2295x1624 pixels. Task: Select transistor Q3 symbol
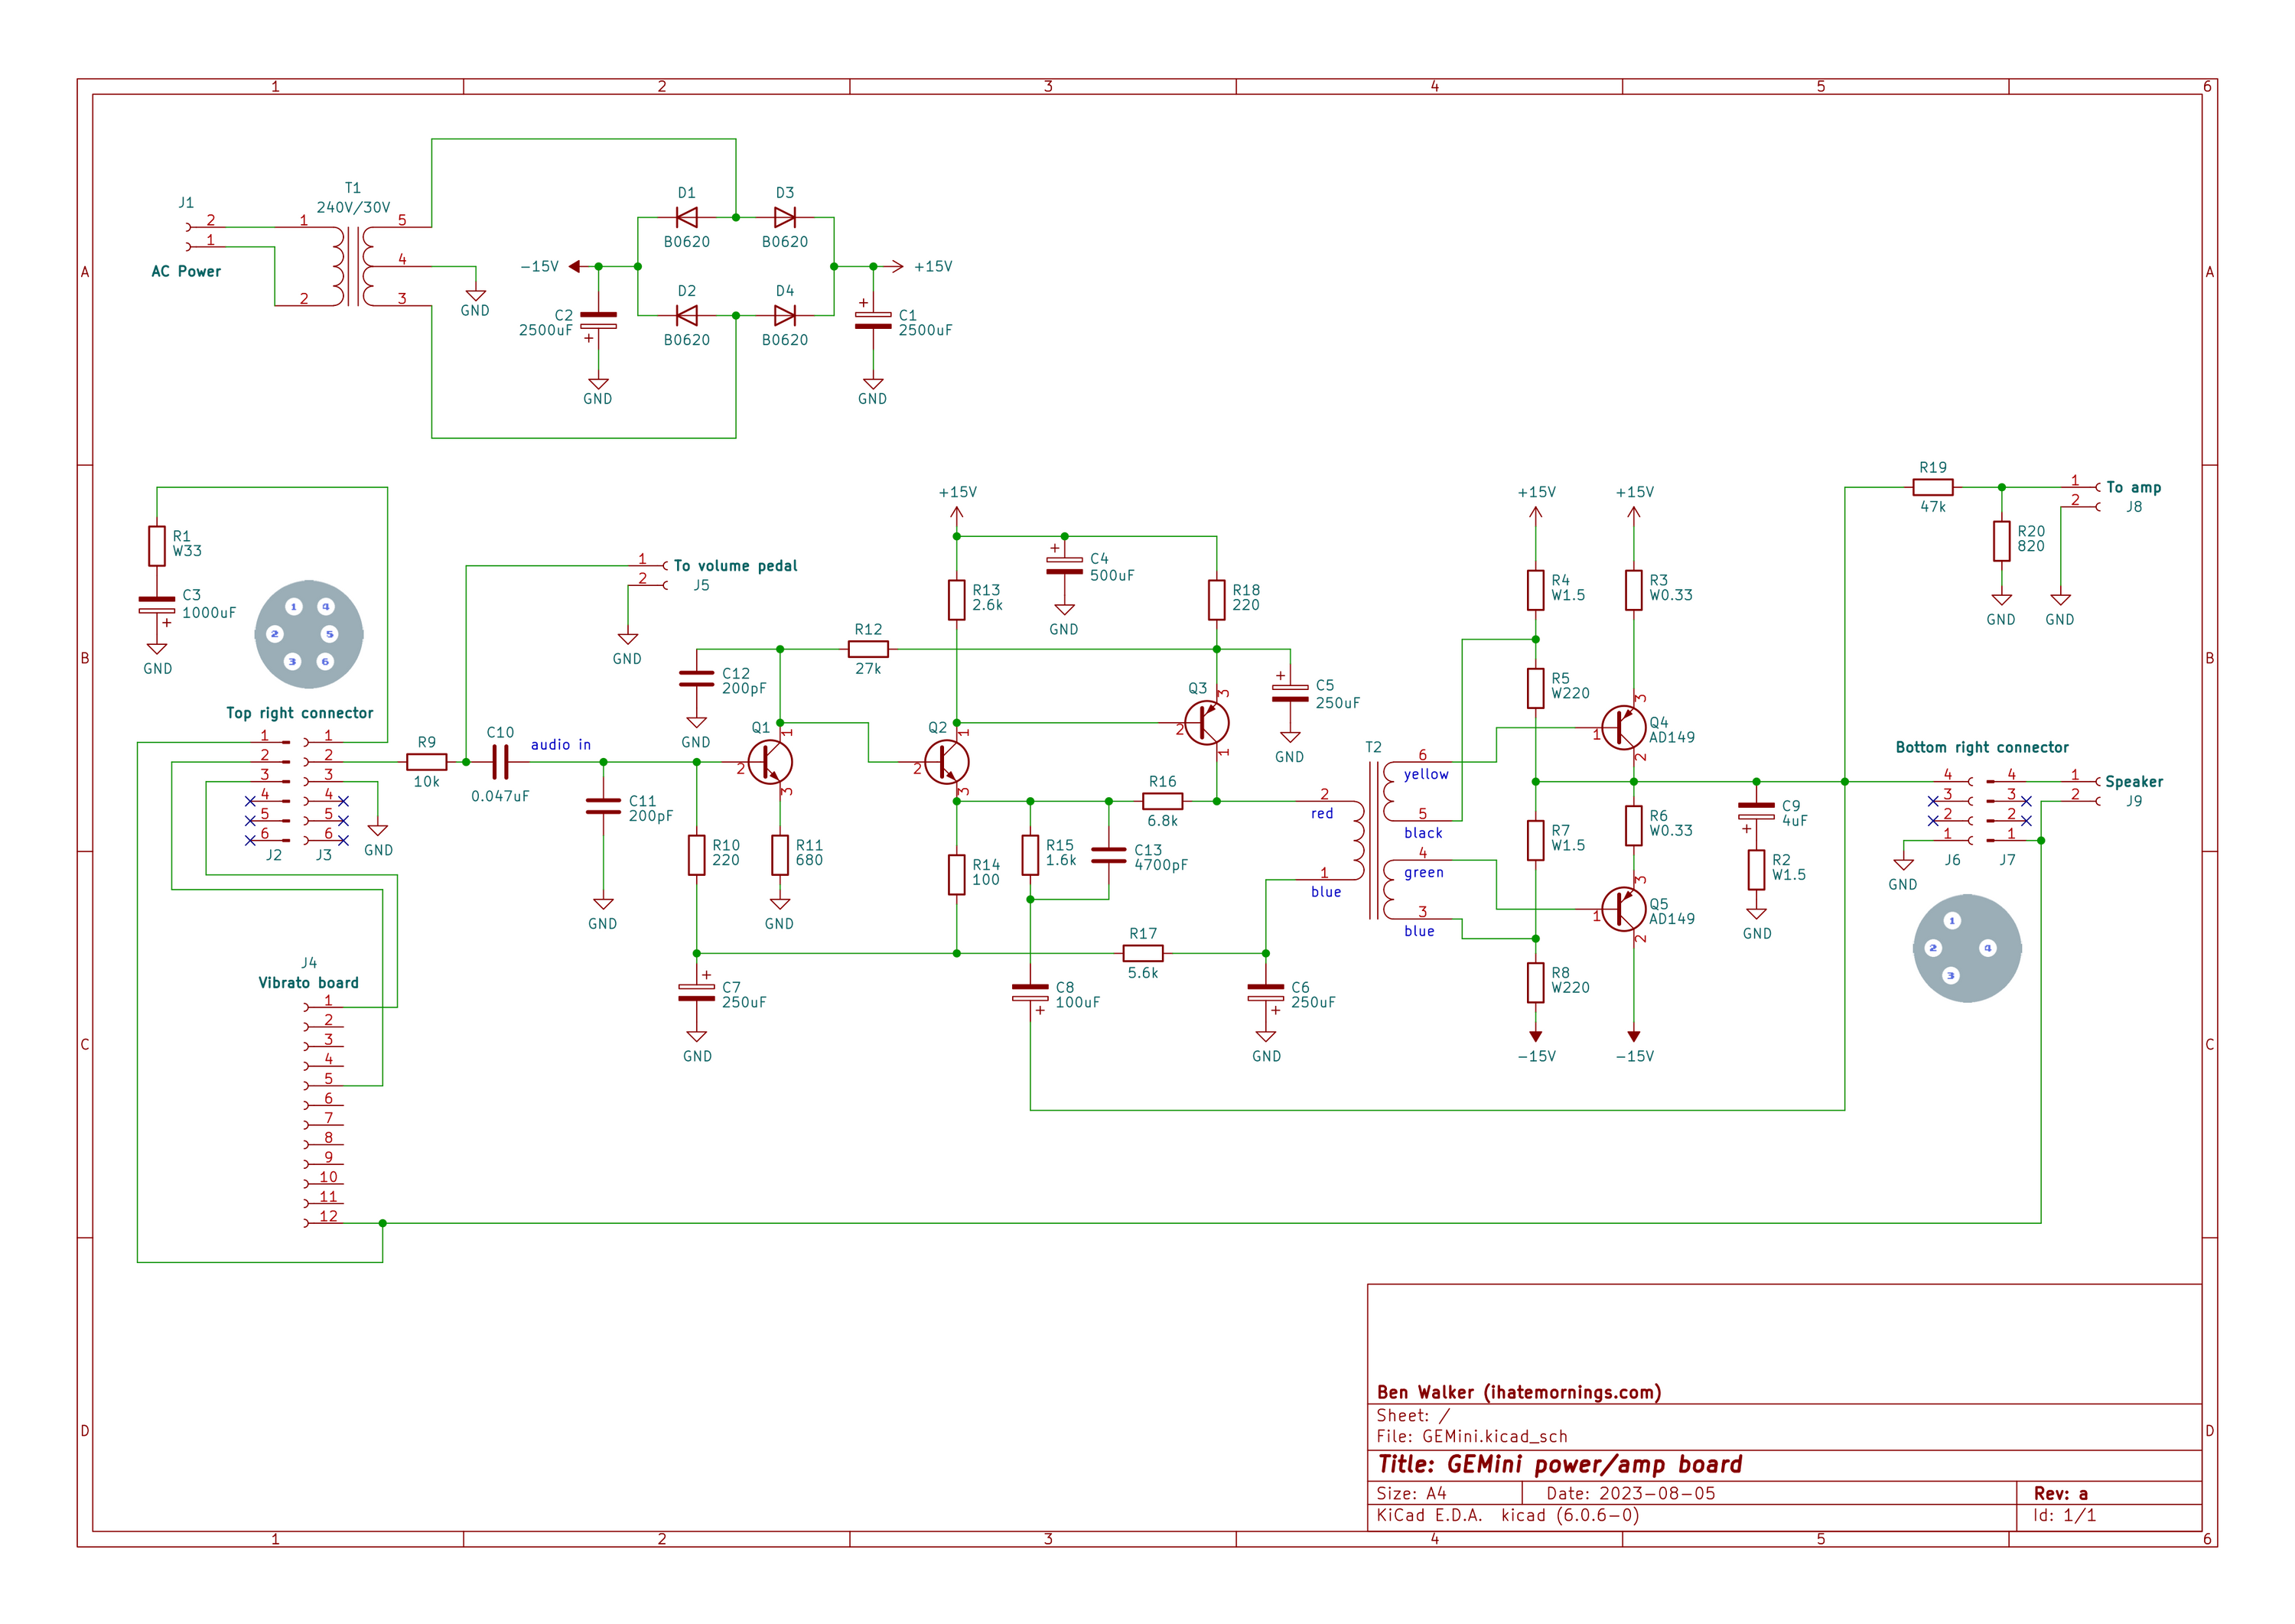(1206, 723)
